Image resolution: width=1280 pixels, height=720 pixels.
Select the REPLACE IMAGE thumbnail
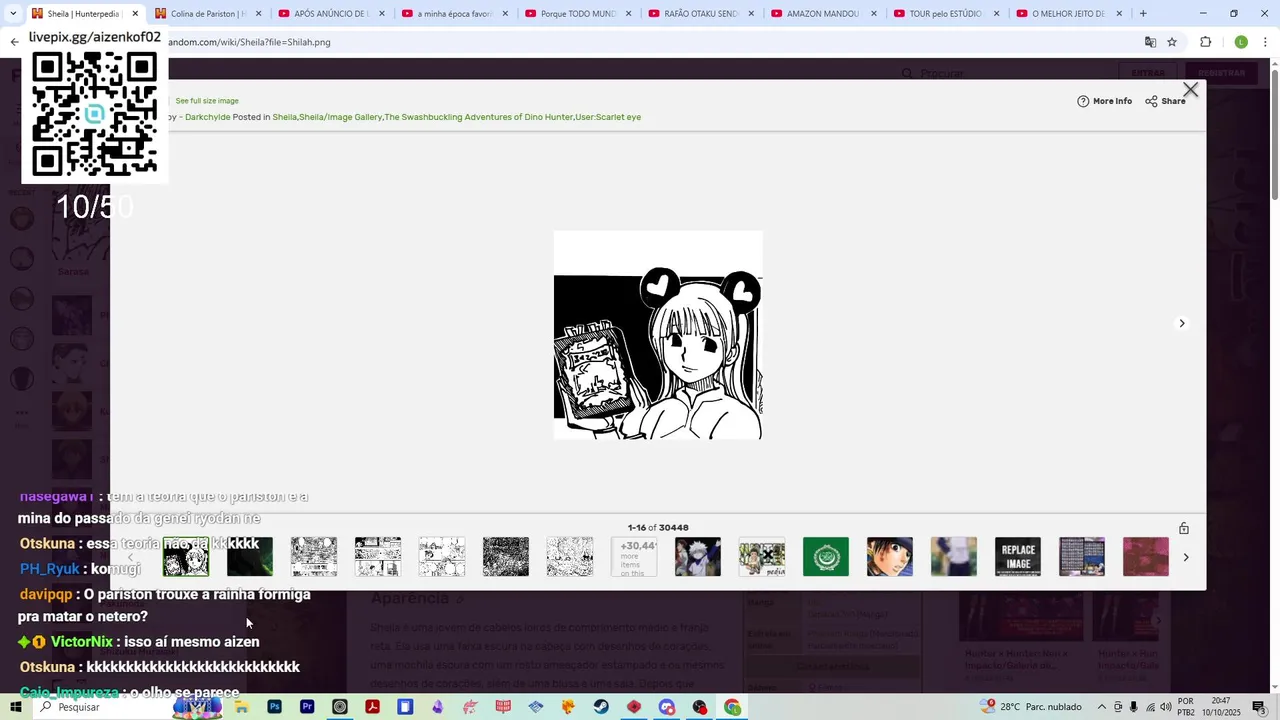tap(1018, 557)
